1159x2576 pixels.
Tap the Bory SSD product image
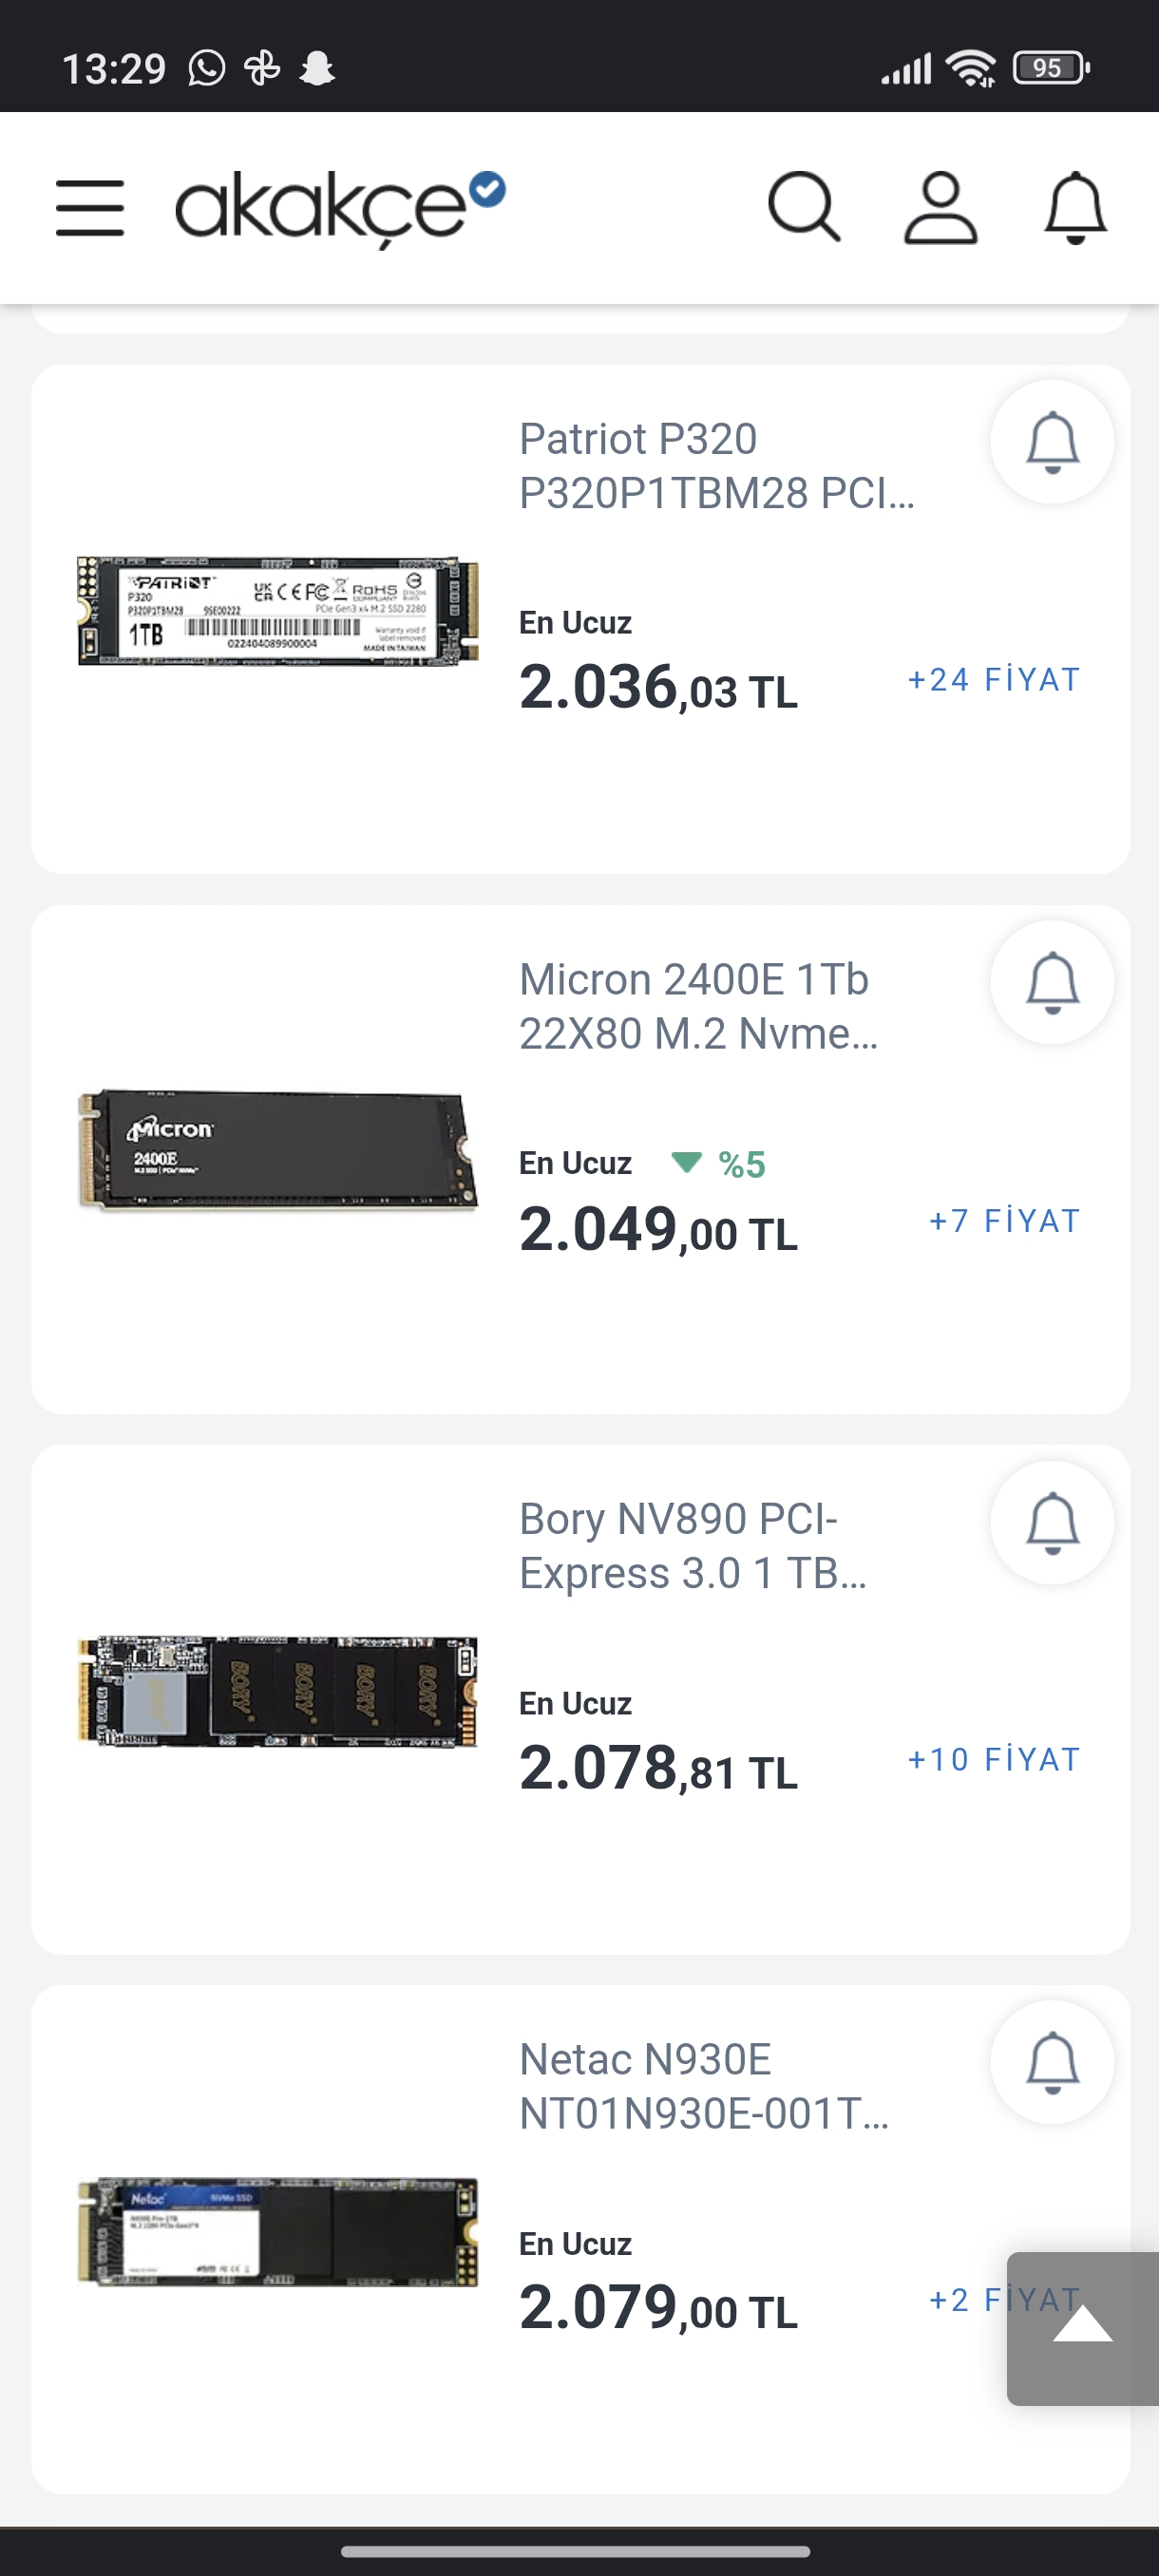[278, 1691]
